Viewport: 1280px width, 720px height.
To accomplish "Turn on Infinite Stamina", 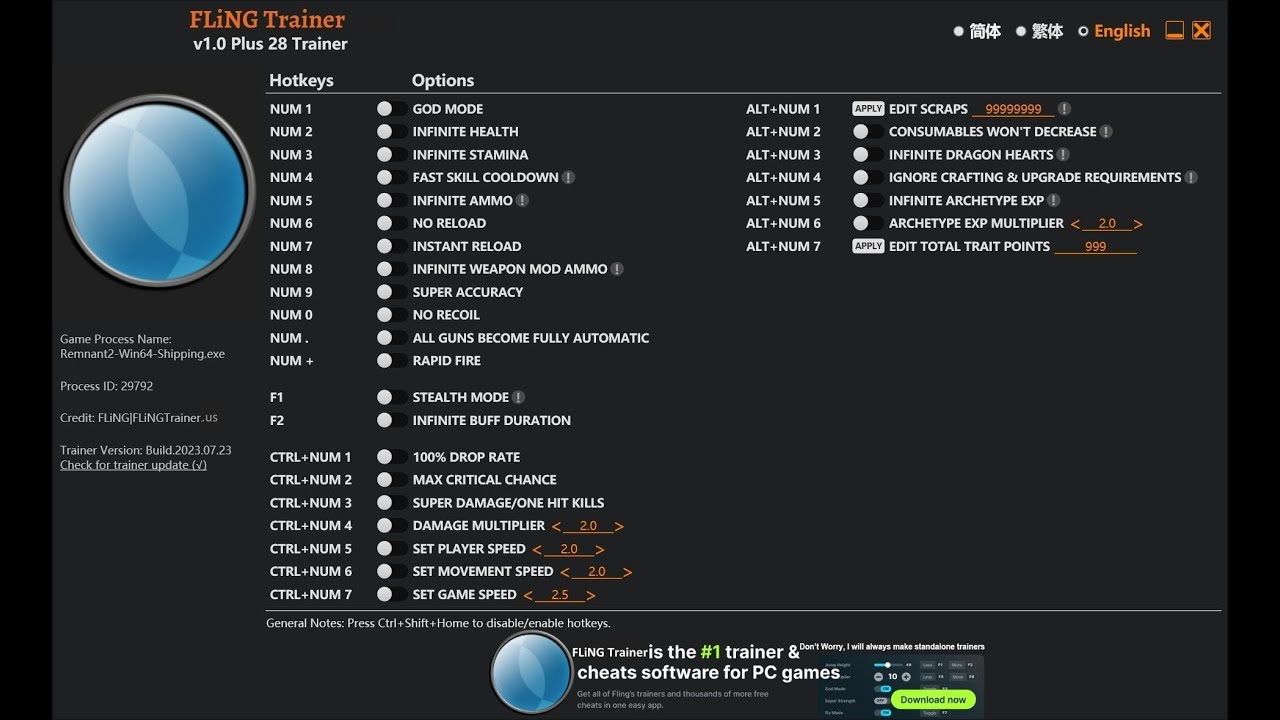I will coord(392,155).
